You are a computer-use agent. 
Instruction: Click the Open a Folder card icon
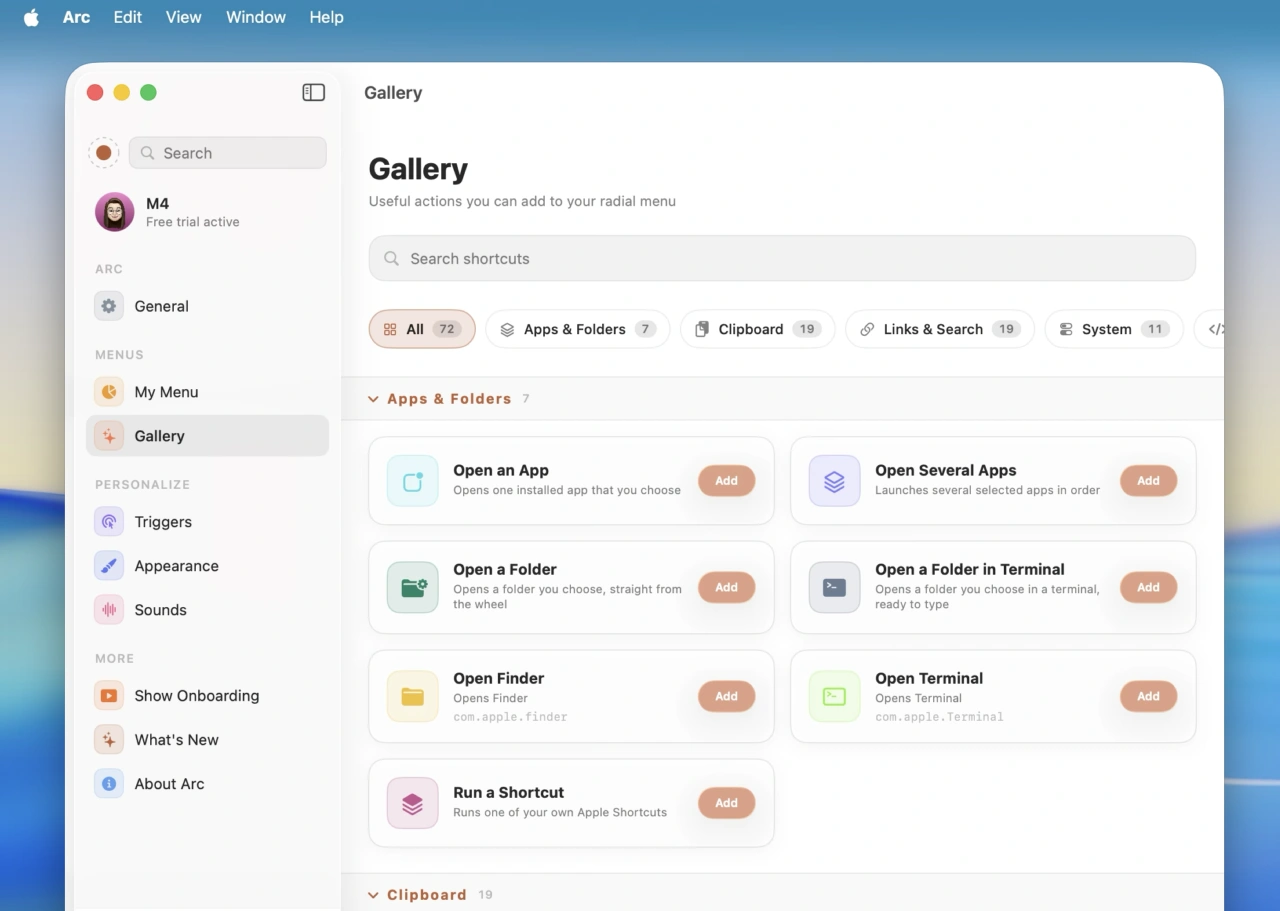[413, 587]
